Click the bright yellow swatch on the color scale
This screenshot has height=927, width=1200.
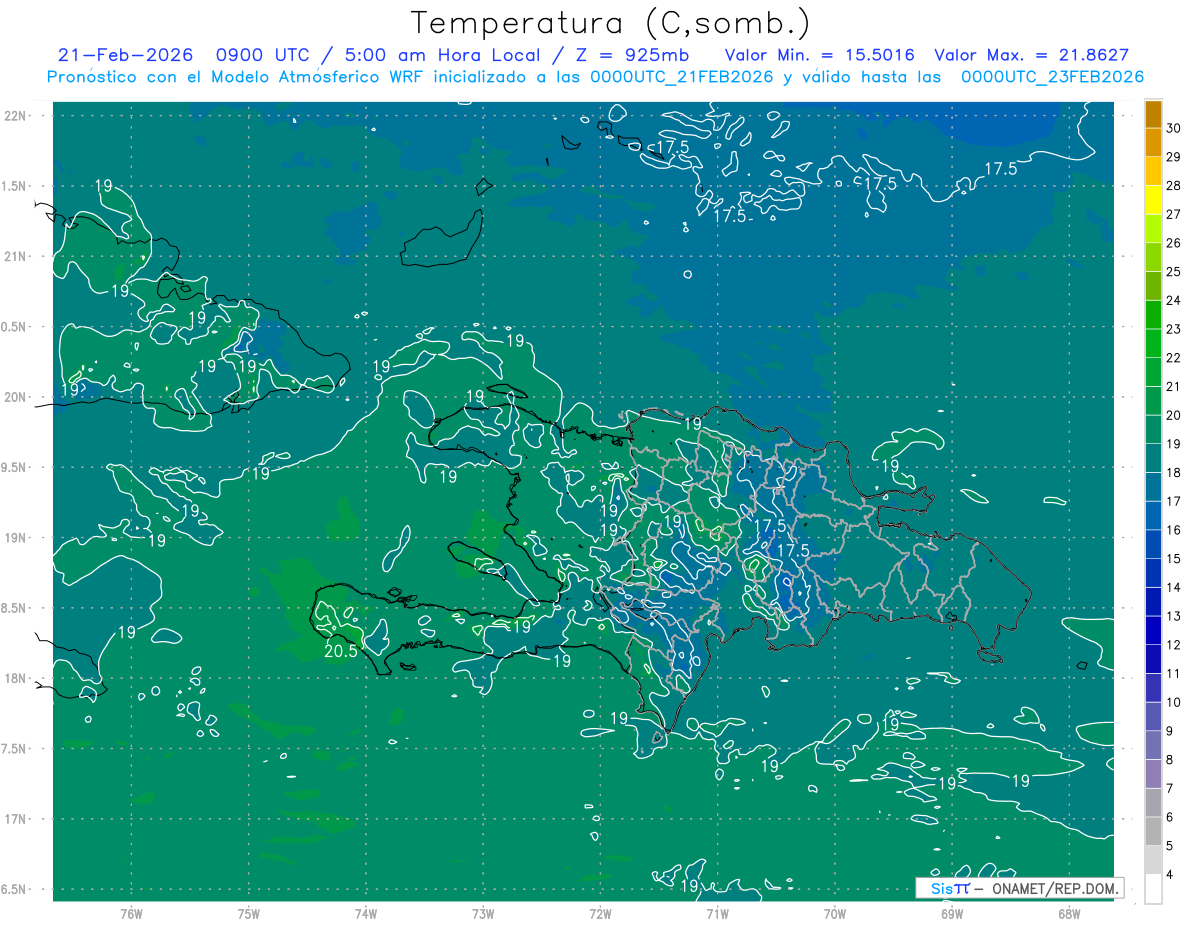point(1153,200)
